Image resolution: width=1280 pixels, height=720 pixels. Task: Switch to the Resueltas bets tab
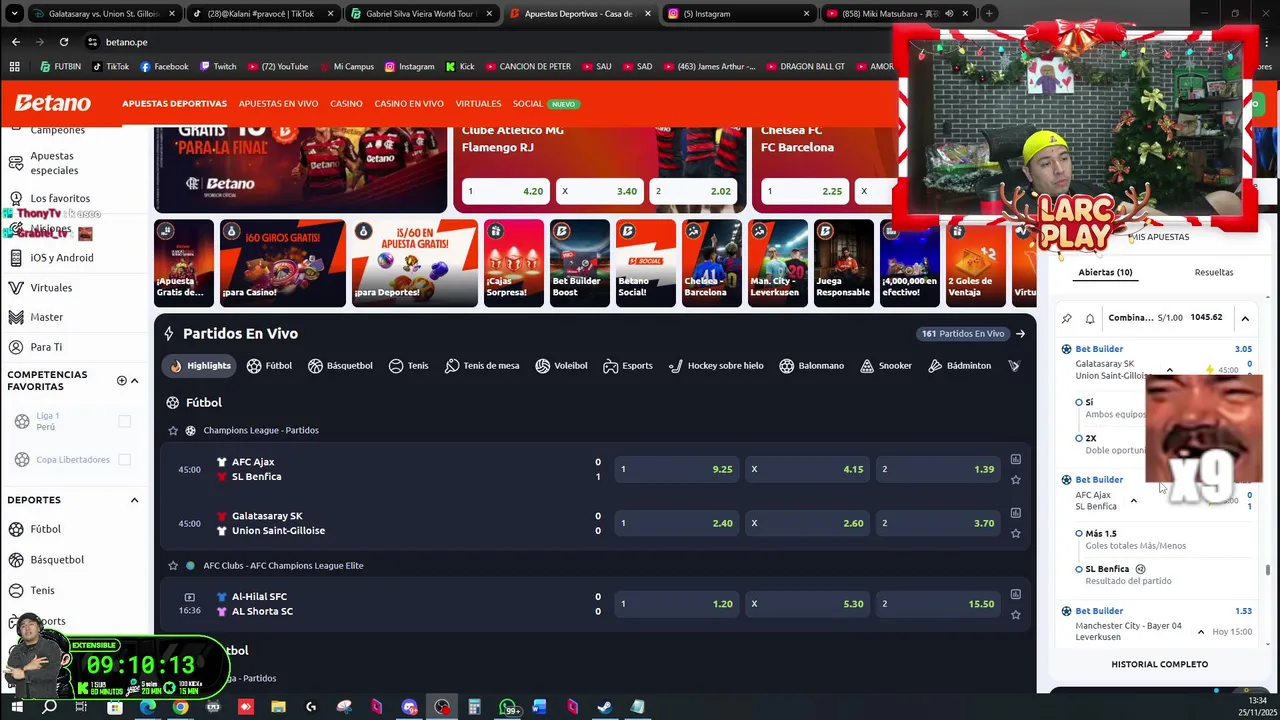tap(1214, 272)
